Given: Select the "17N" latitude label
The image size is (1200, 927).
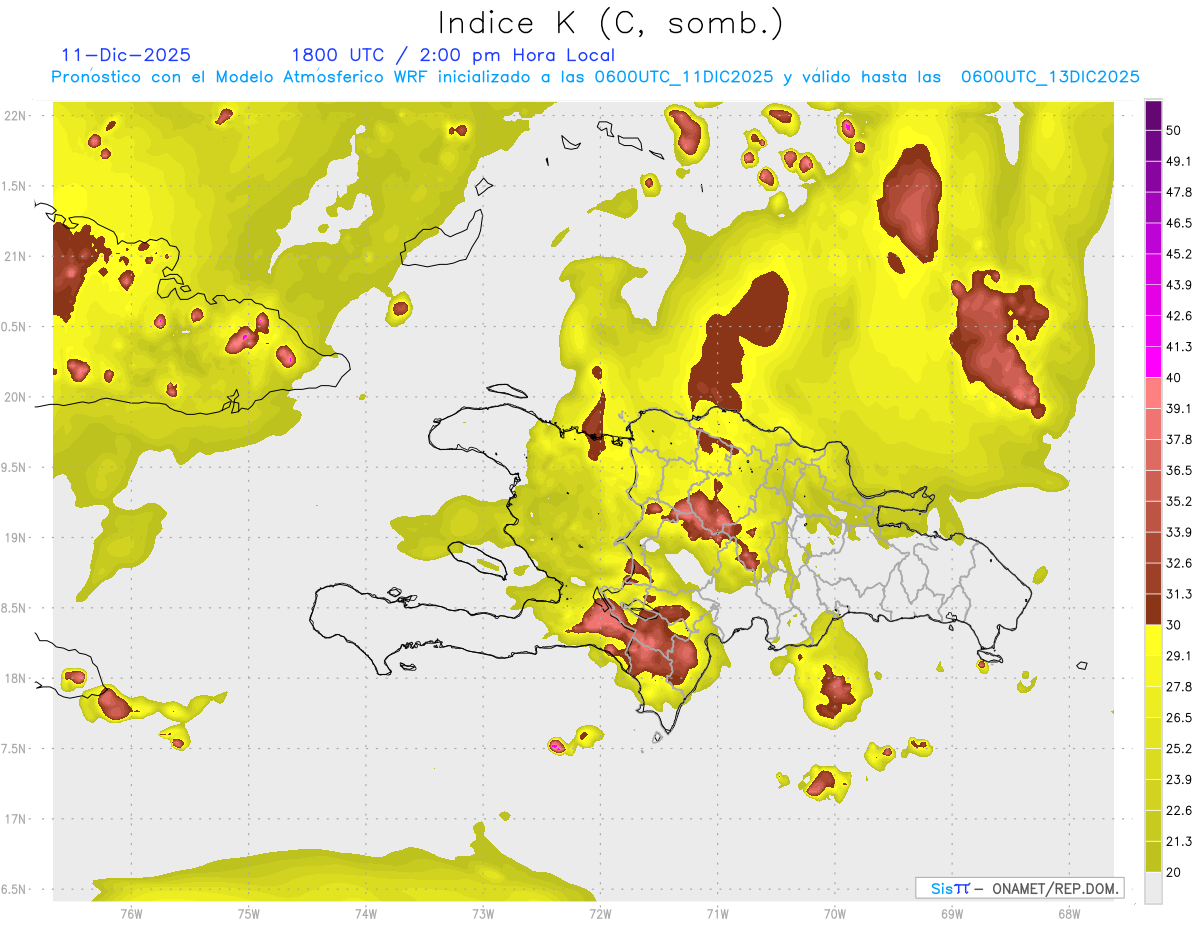Looking at the screenshot, I should point(15,820).
